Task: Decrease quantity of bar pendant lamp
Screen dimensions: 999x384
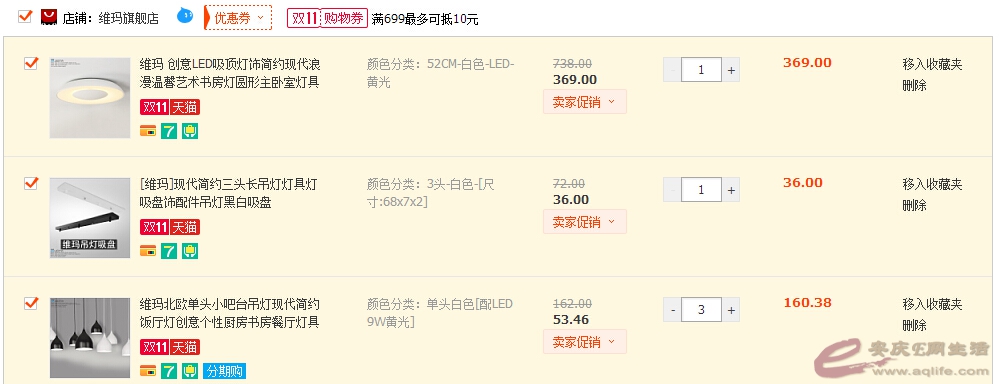Action: pyautogui.click(x=673, y=310)
